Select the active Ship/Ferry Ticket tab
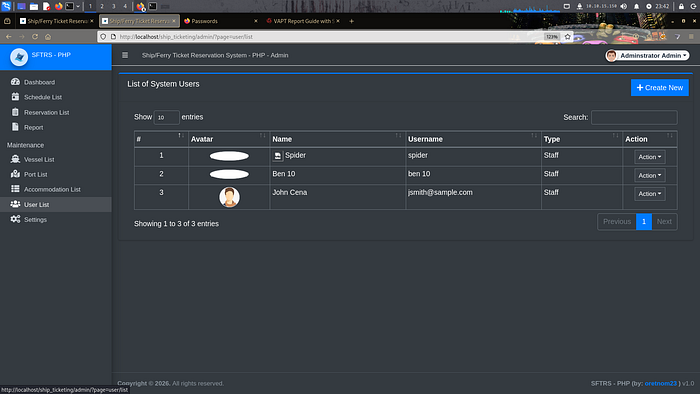 pos(139,21)
